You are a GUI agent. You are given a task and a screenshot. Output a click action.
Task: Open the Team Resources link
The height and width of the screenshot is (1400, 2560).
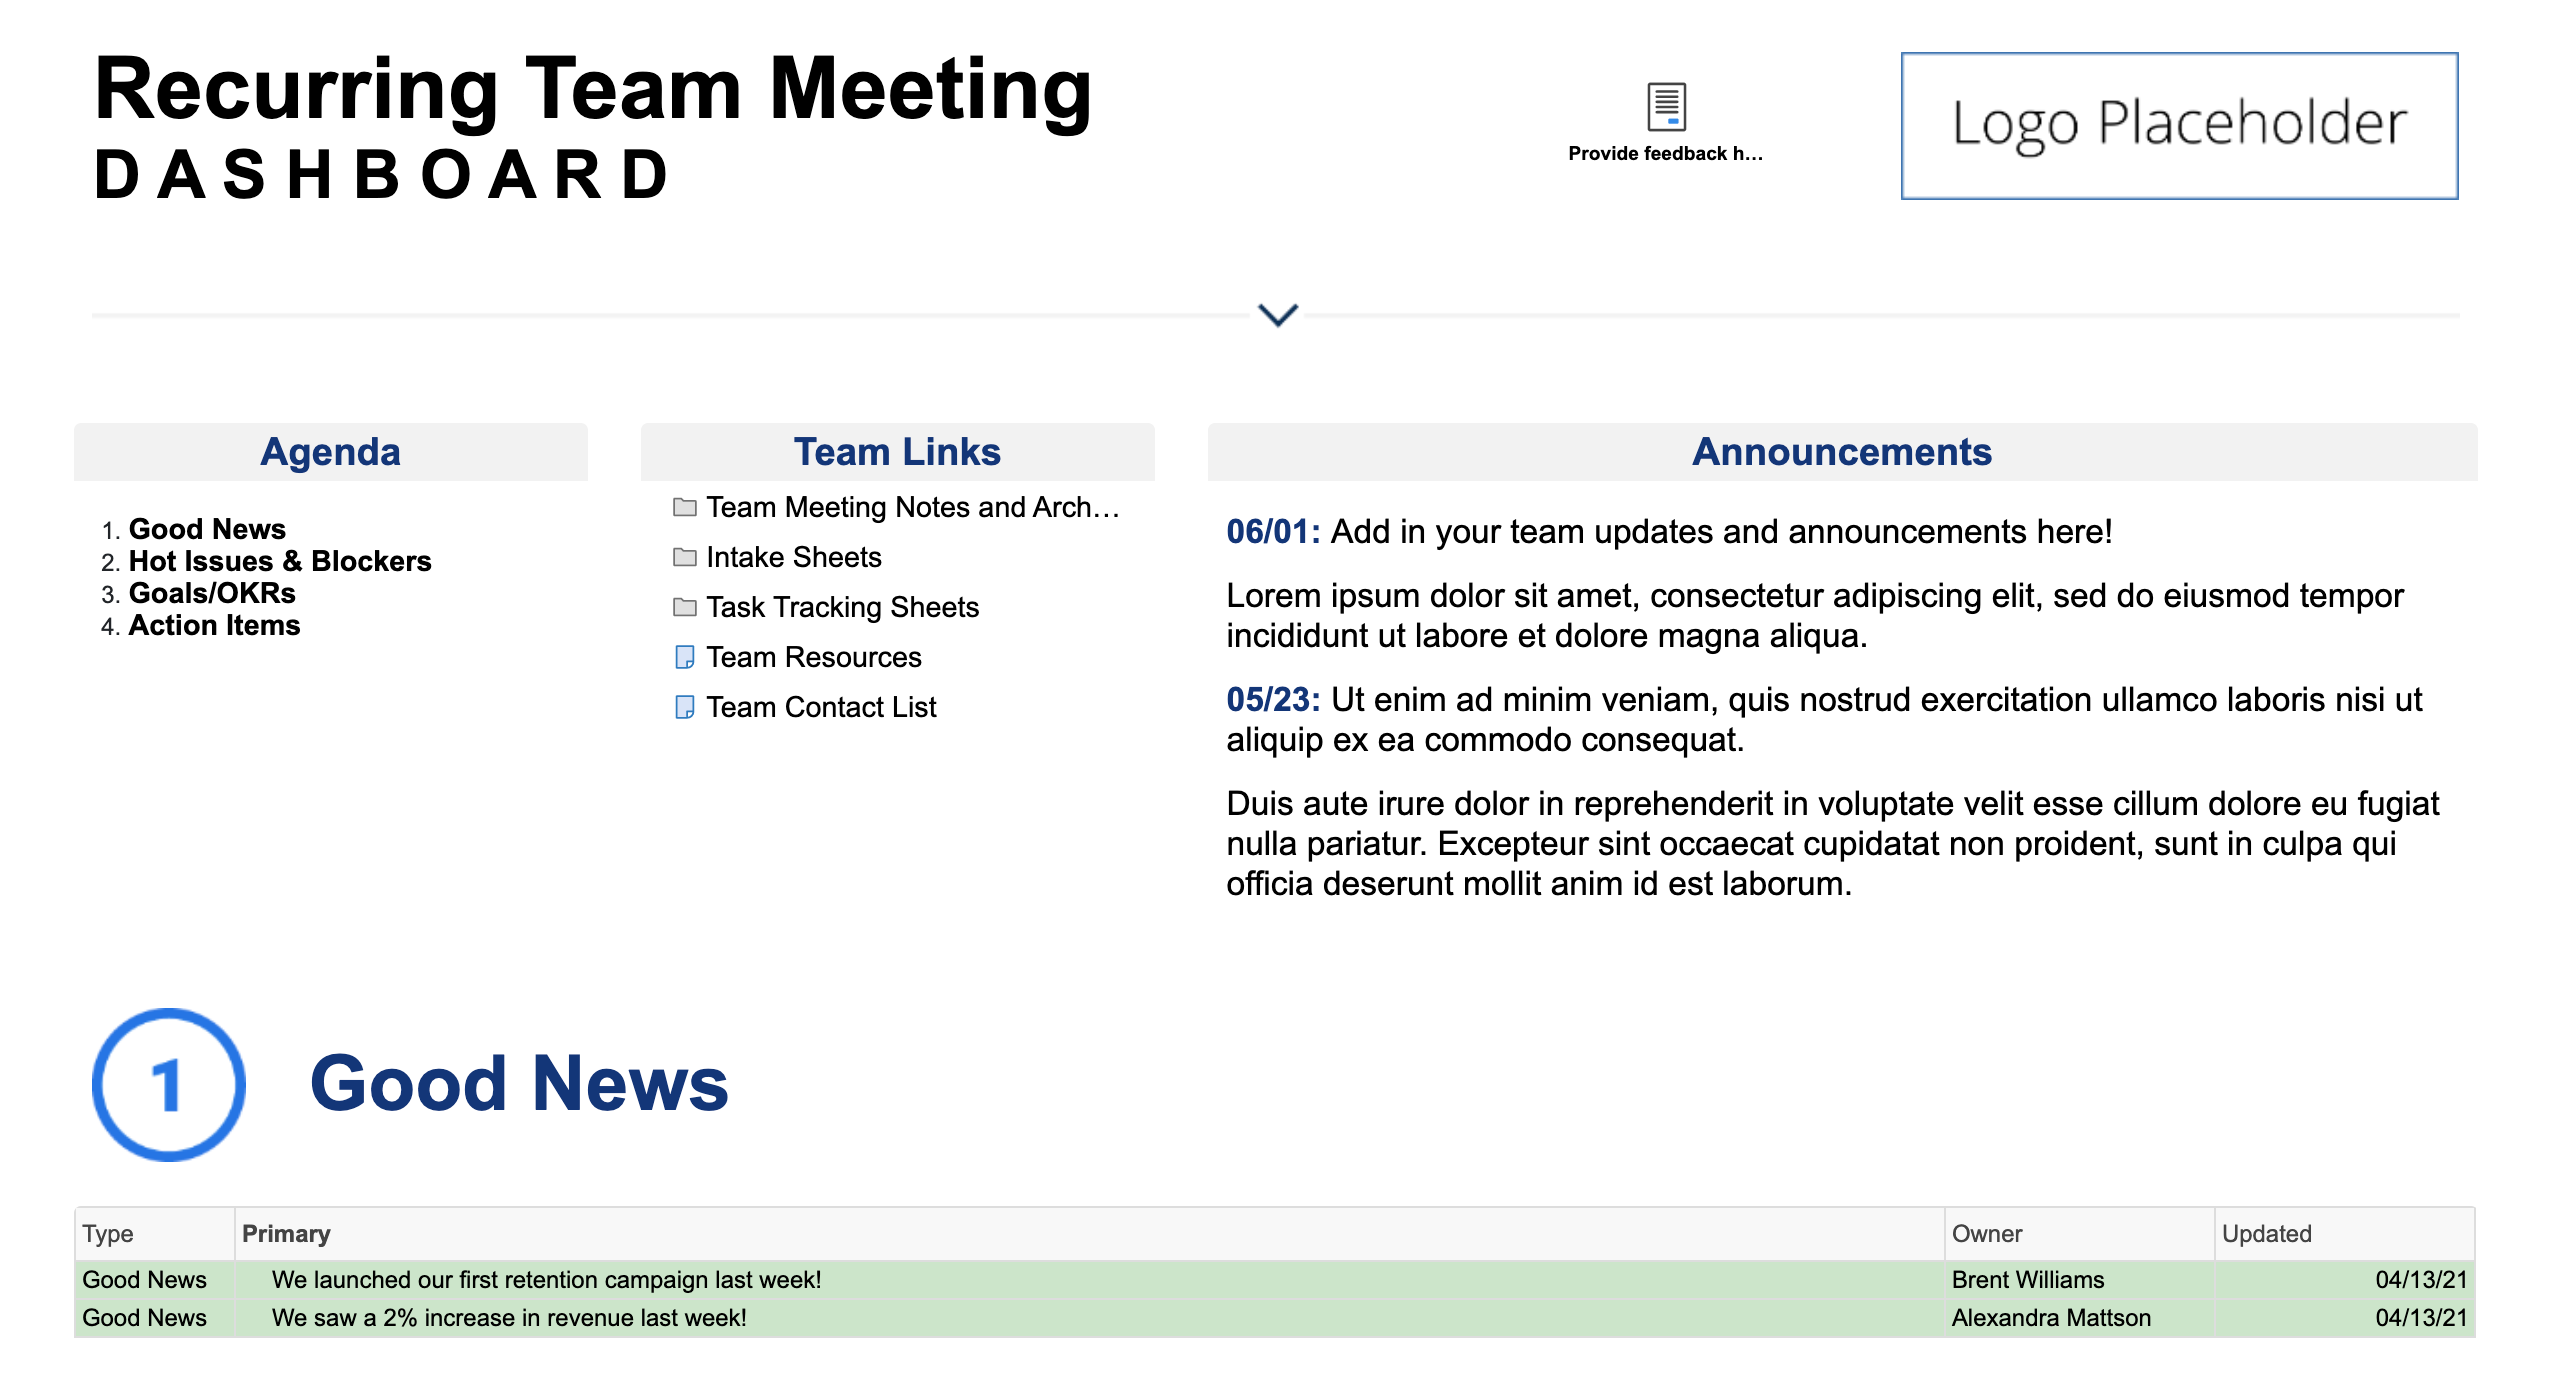point(814,657)
